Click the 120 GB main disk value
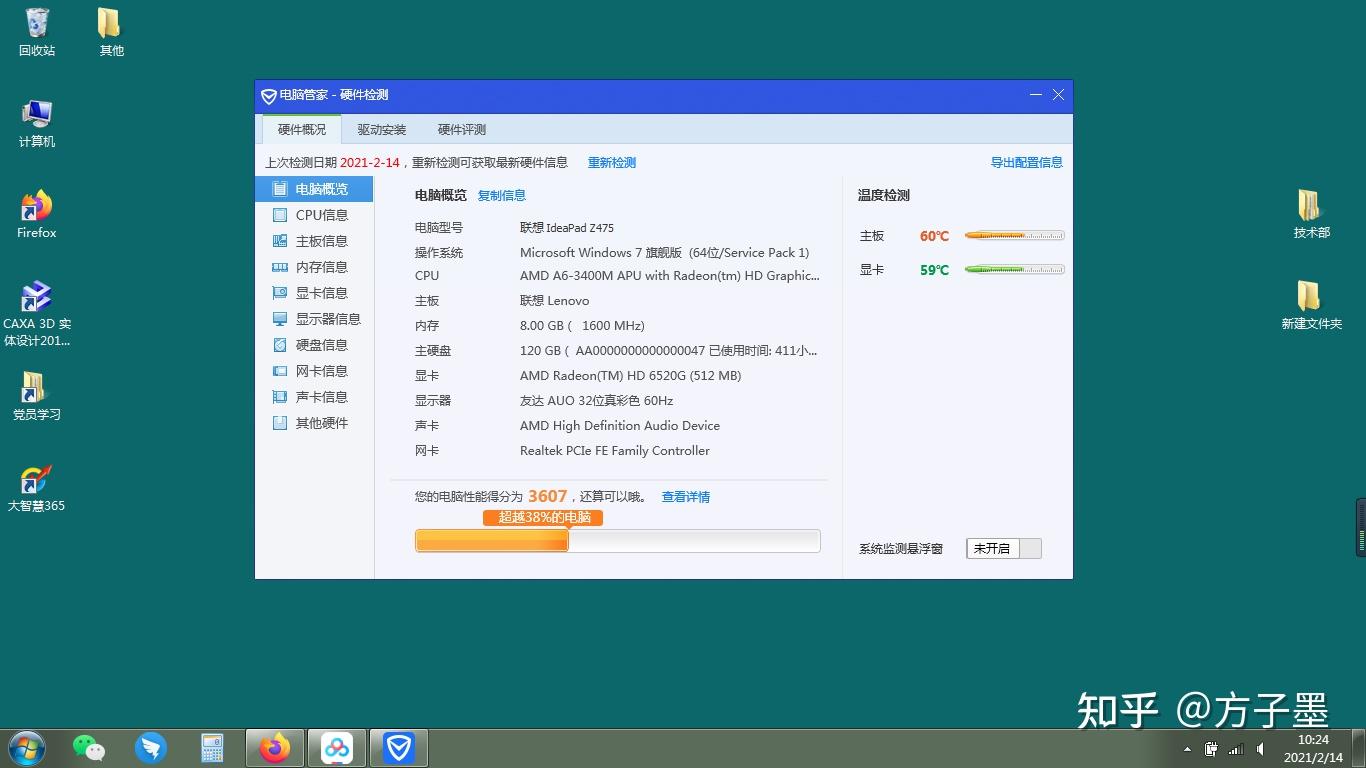Image resolution: width=1366 pixels, height=768 pixels. click(669, 351)
